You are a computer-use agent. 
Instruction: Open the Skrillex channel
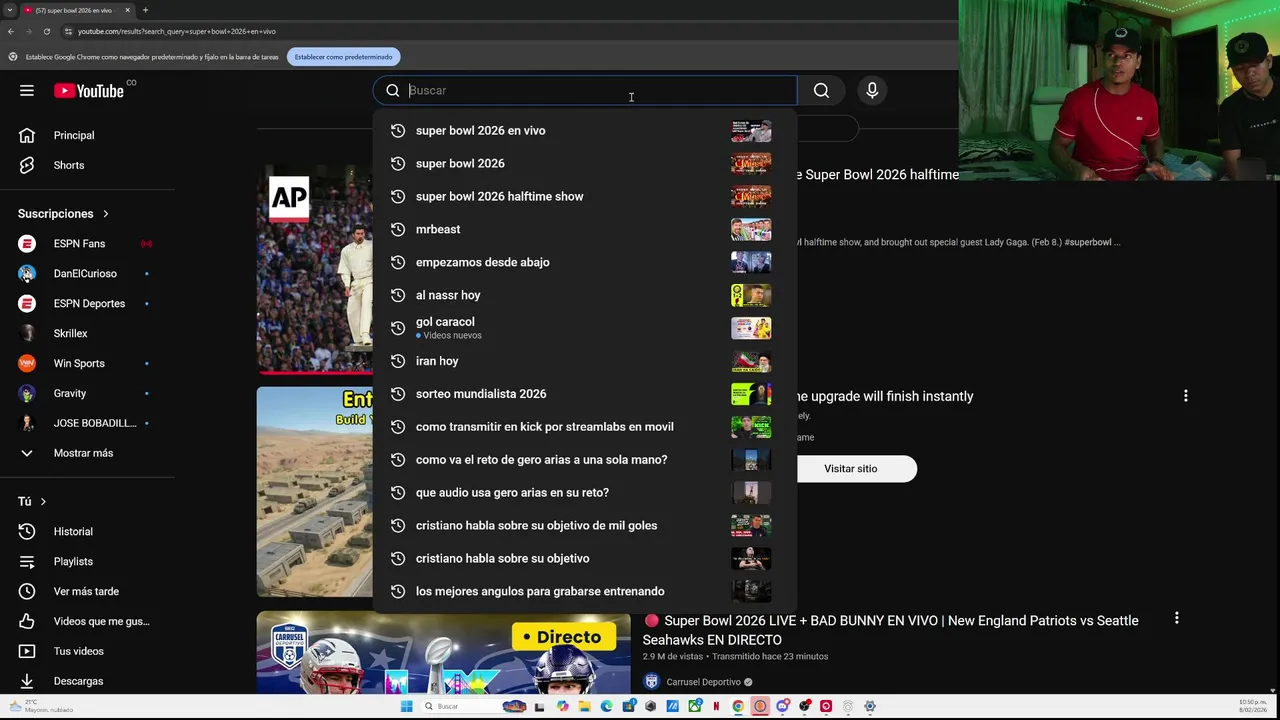coord(70,333)
